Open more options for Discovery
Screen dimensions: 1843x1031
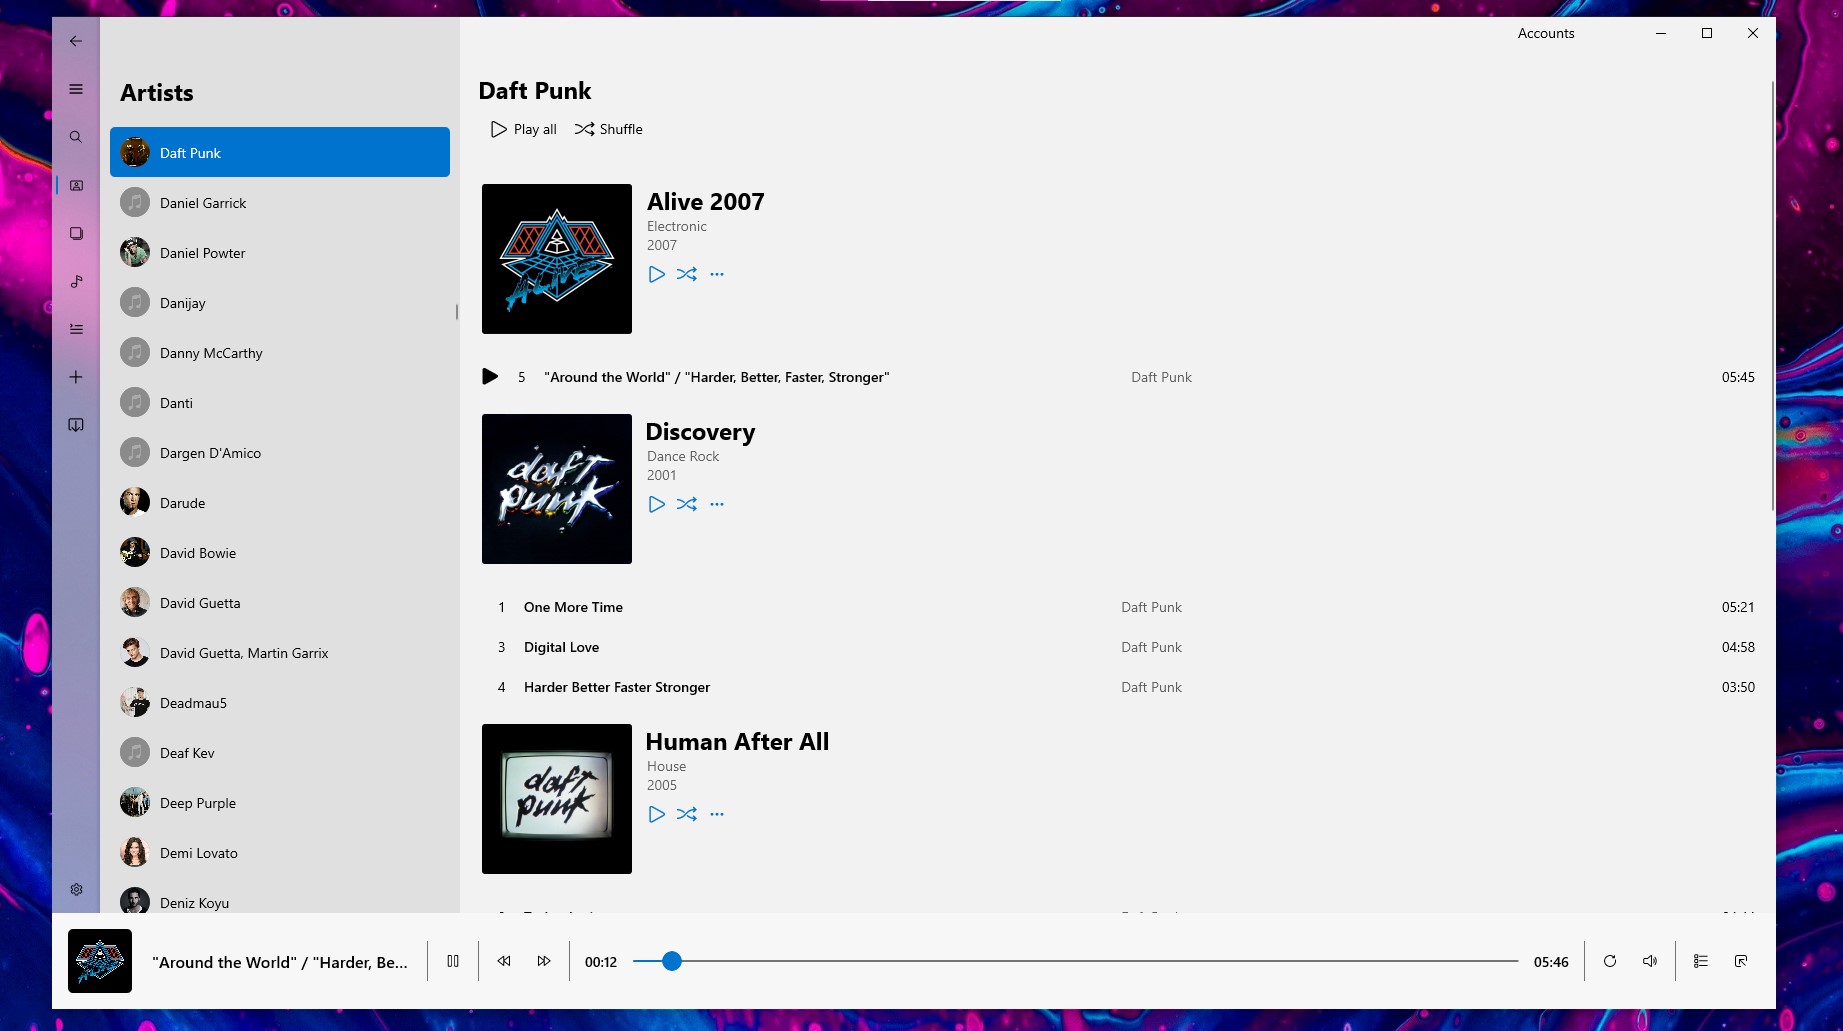pyautogui.click(x=717, y=504)
